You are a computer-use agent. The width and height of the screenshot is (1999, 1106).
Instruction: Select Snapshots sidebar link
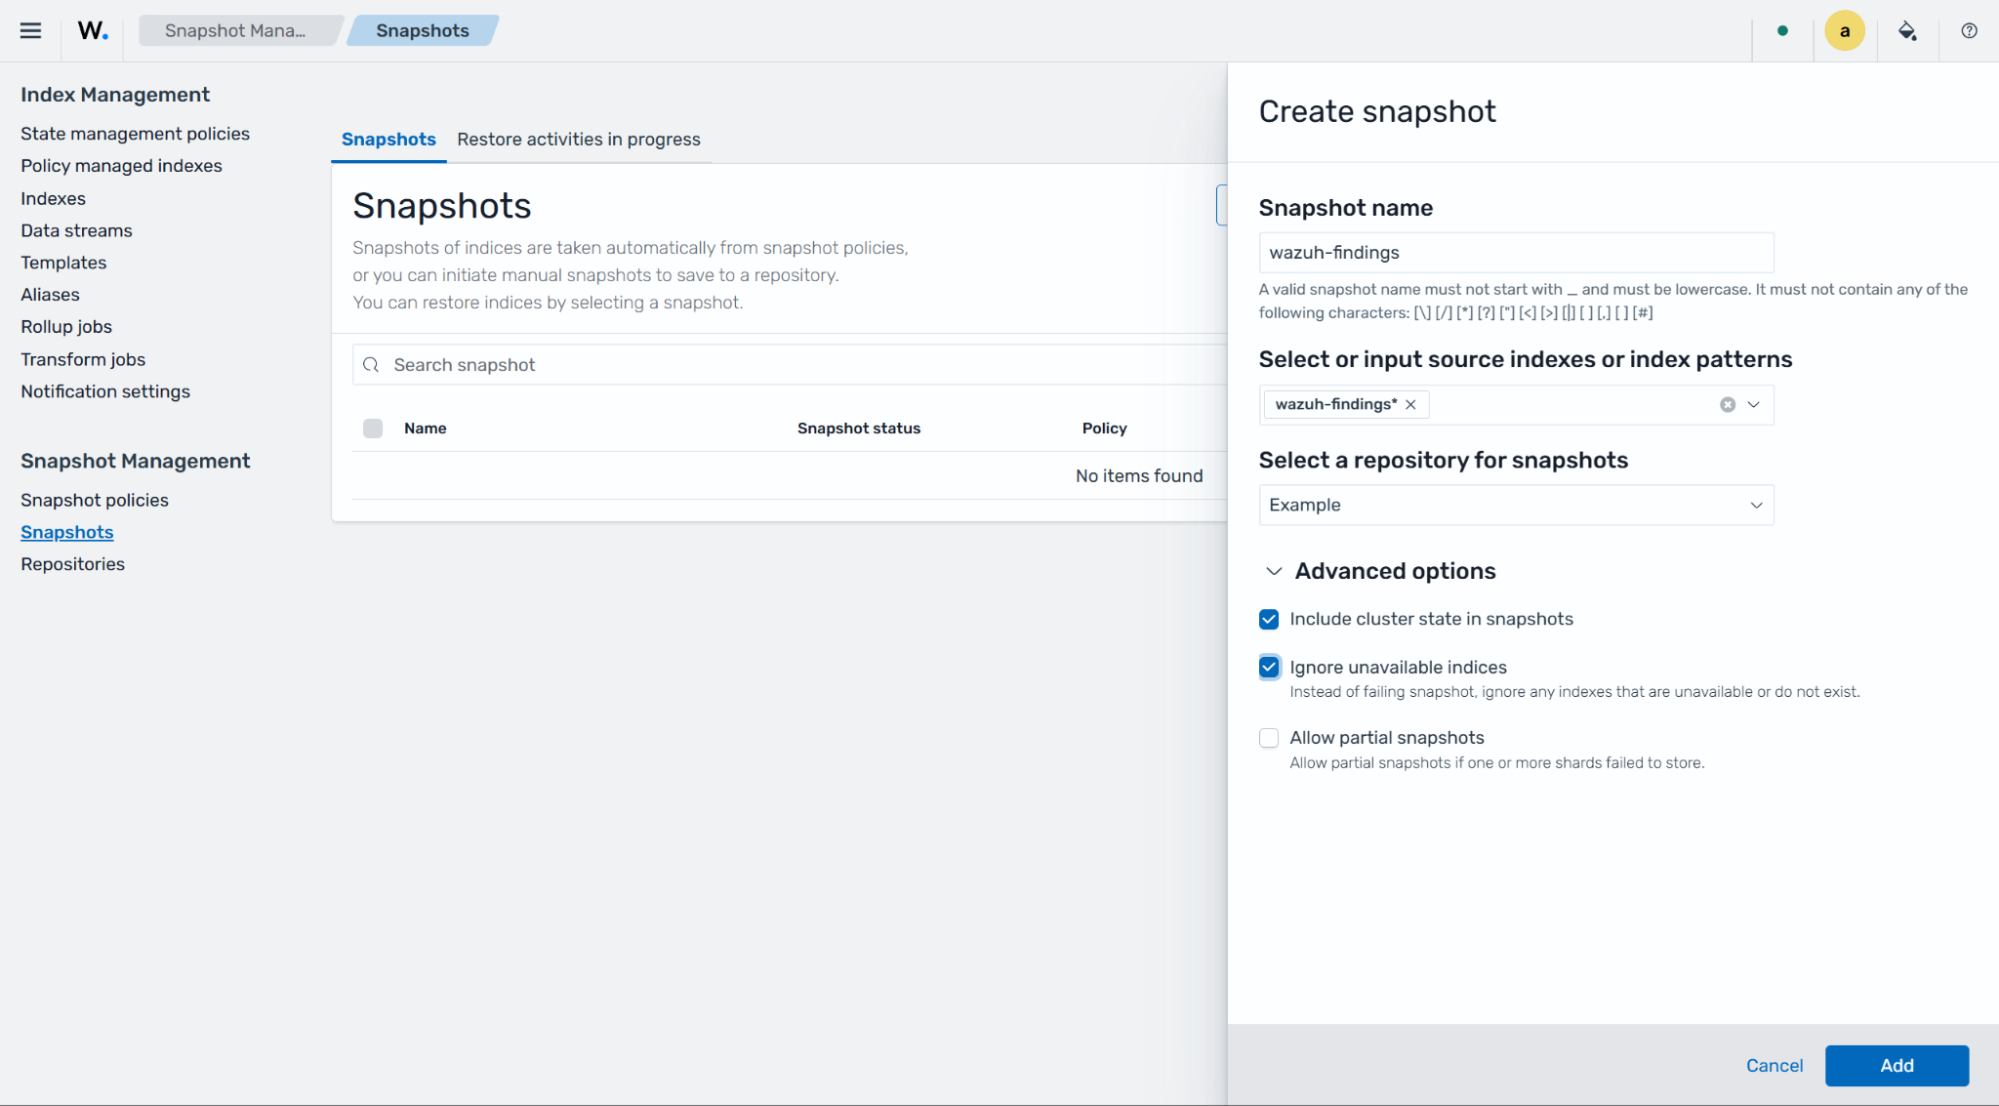pyautogui.click(x=67, y=532)
